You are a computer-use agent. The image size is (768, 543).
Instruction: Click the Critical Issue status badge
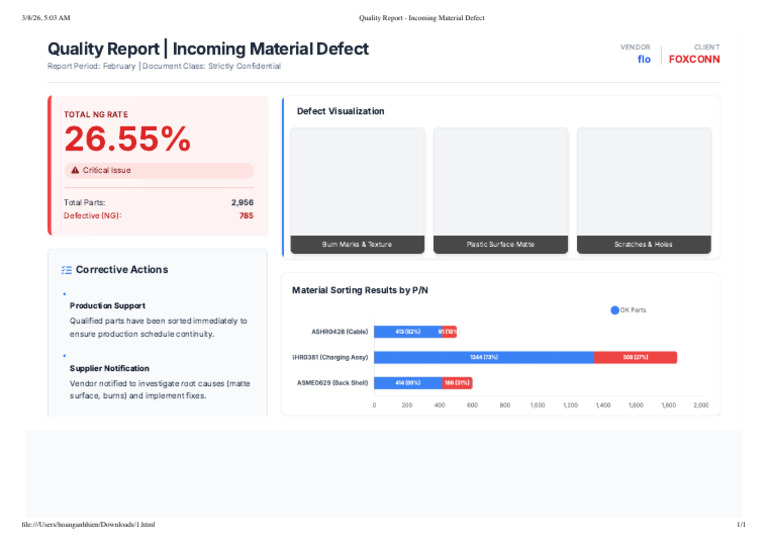(x=159, y=170)
